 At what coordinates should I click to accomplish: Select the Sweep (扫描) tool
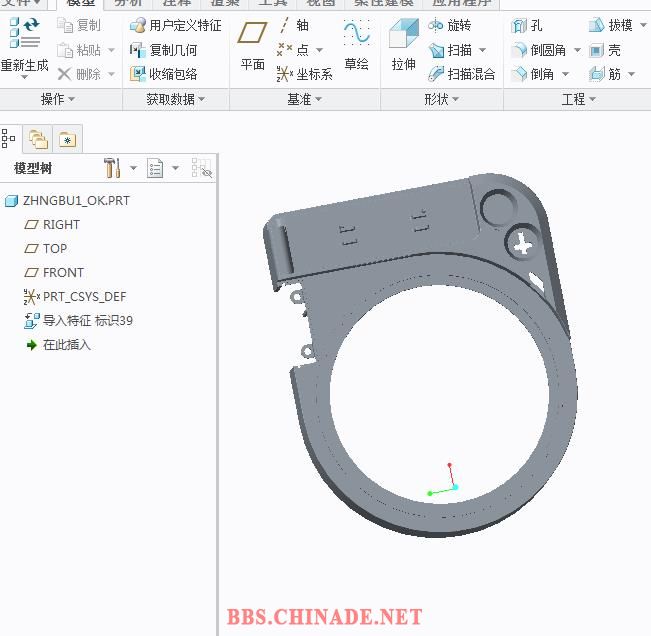pyautogui.click(x=450, y=50)
